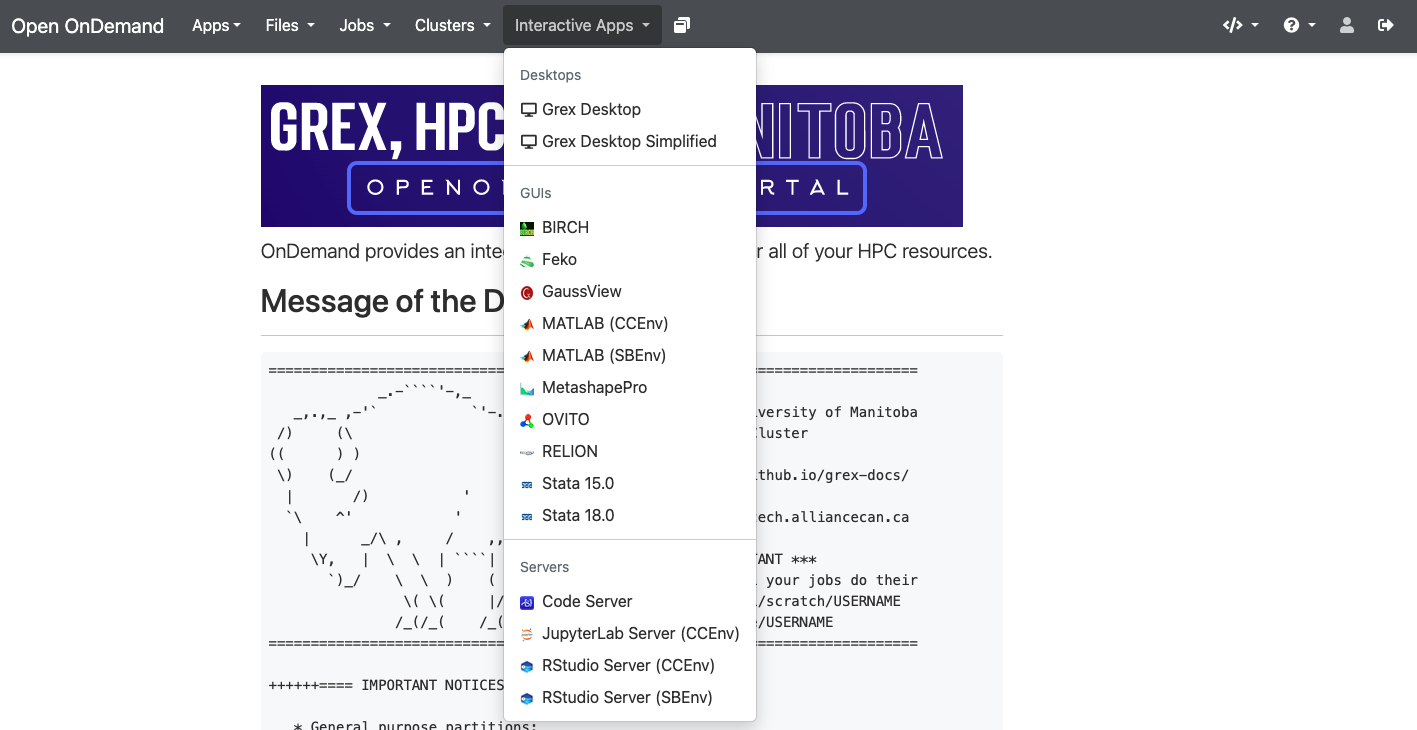The height and width of the screenshot is (730, 1417).
Task: Click the Log Out icon
Action: pos(1386,25)
